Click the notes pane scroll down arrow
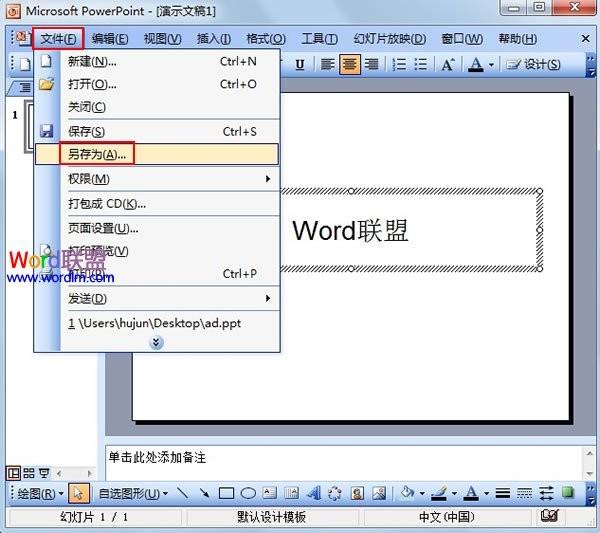600x533 pixels. (x=590, y=474)
